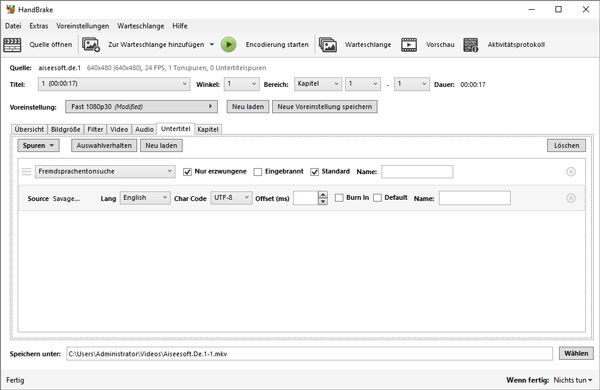Image resolution: width=600 pixels, height=390 pixels.
Task: Switch to the Filter tab
Action: click(x=95, y=129)
